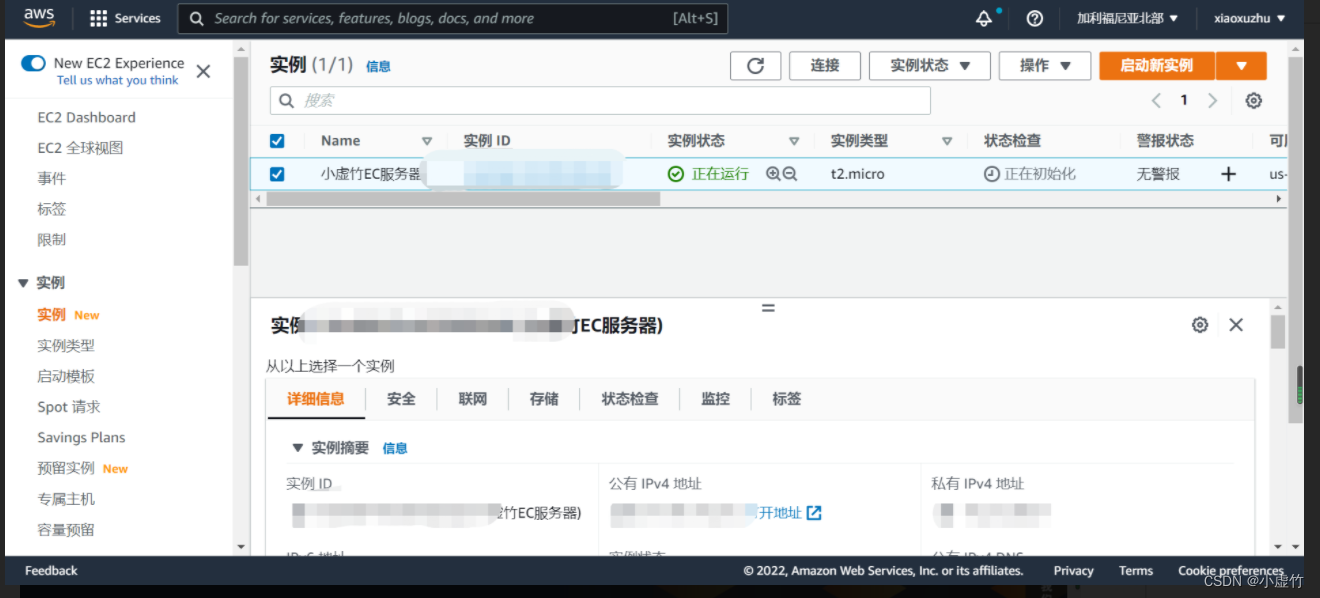Click Tell us what you think link
Image resolution: width=1320 pixels, height=598 pixels.
tap(118, 81)
